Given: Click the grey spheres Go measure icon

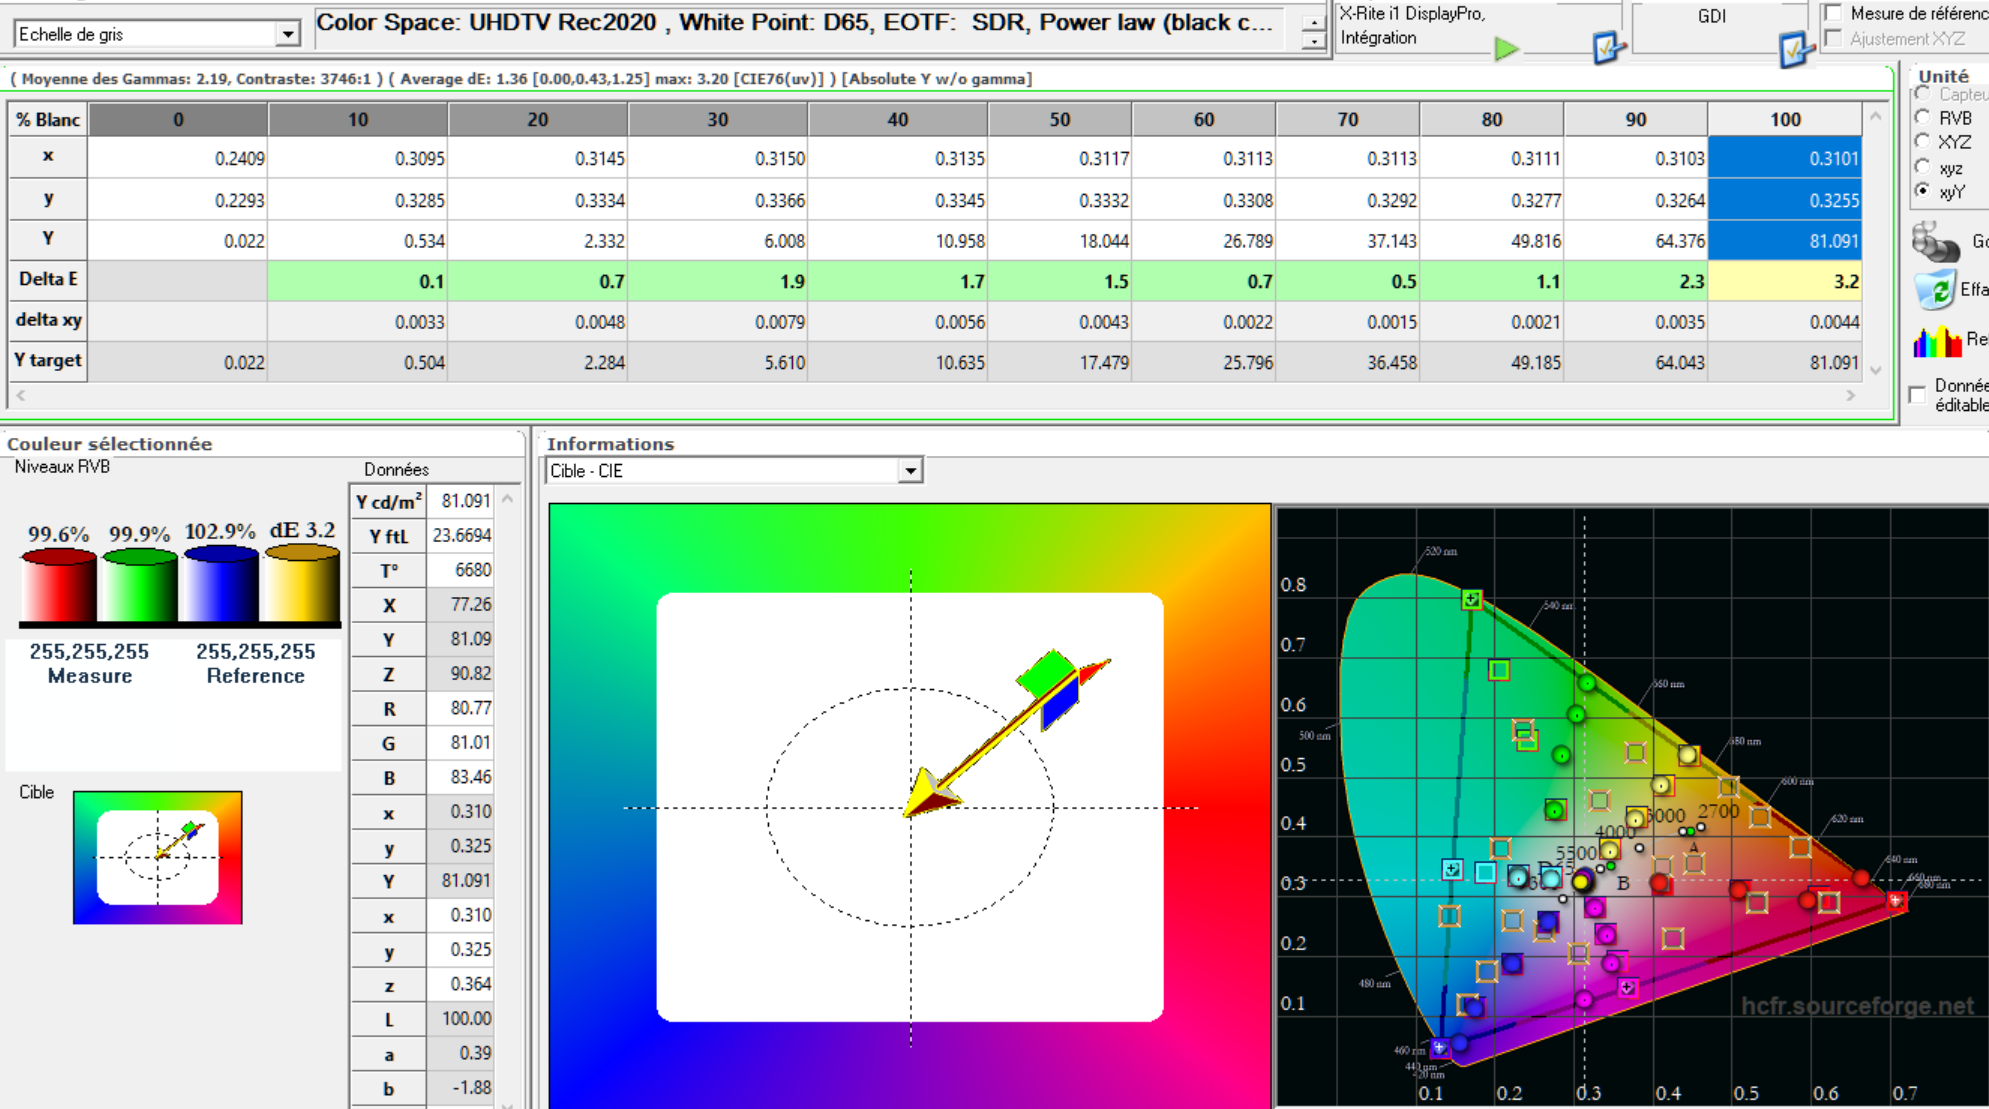Looking at the screenshot, I should pyautogui.click(x=1936, y=241).
